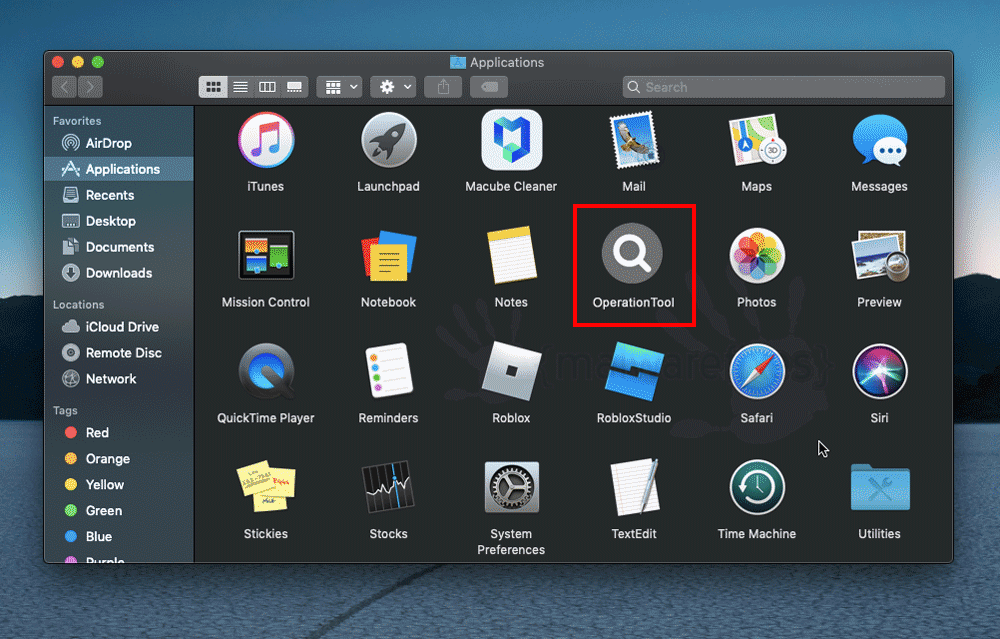Select the RobloxStudio app icon
Image resolution: width=1000 pixels, height=639 pixels.
pyautogui.click(x=634, y=371)
